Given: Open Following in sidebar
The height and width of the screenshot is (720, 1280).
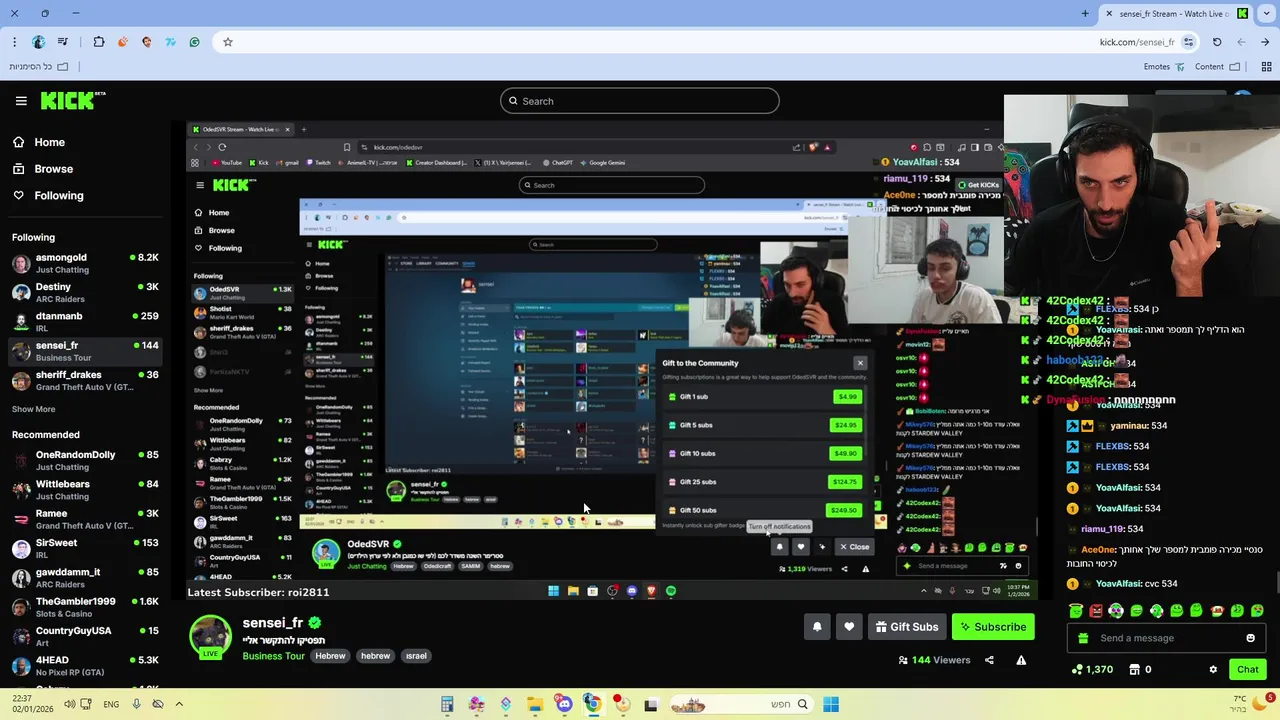Looking at the screenshot, I should pyautogui.click(x=48, y=196).
